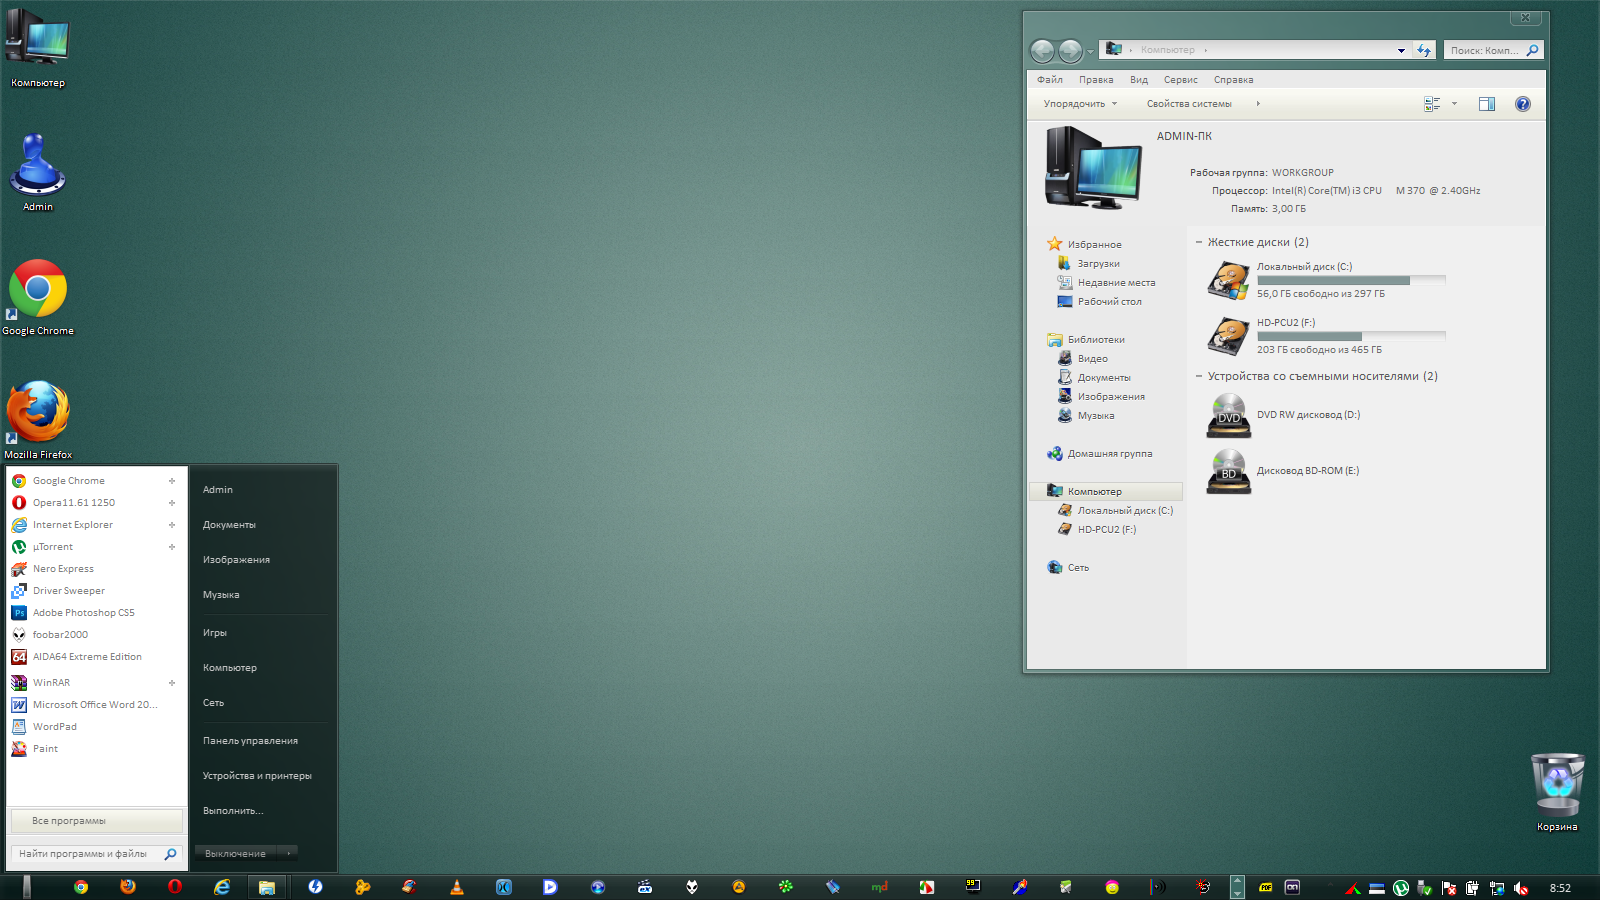Click 'Найти программы и файлы' search field

[85, 854]
